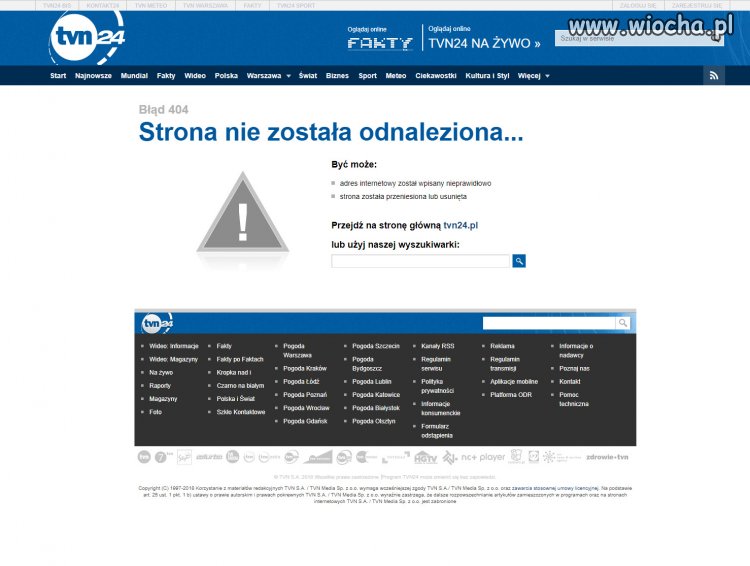The width and height of the screenshot is (750, 566).
Task: Open the HGTV logo in partner strip
Action: point(425,457)
